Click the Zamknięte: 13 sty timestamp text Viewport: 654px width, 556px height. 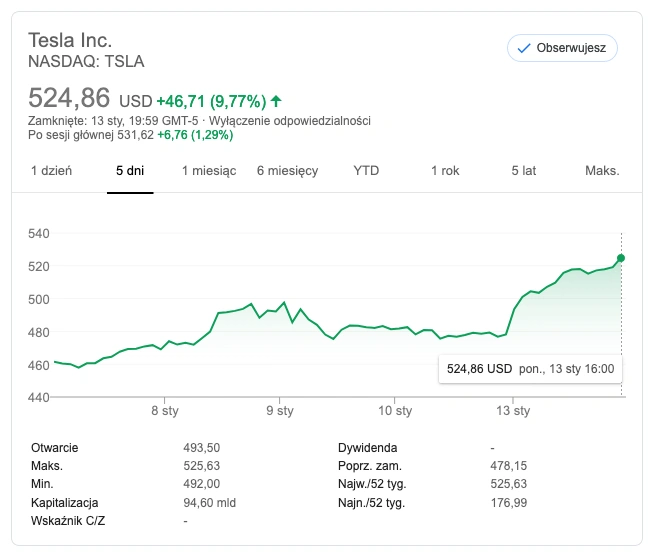(113, 121)
